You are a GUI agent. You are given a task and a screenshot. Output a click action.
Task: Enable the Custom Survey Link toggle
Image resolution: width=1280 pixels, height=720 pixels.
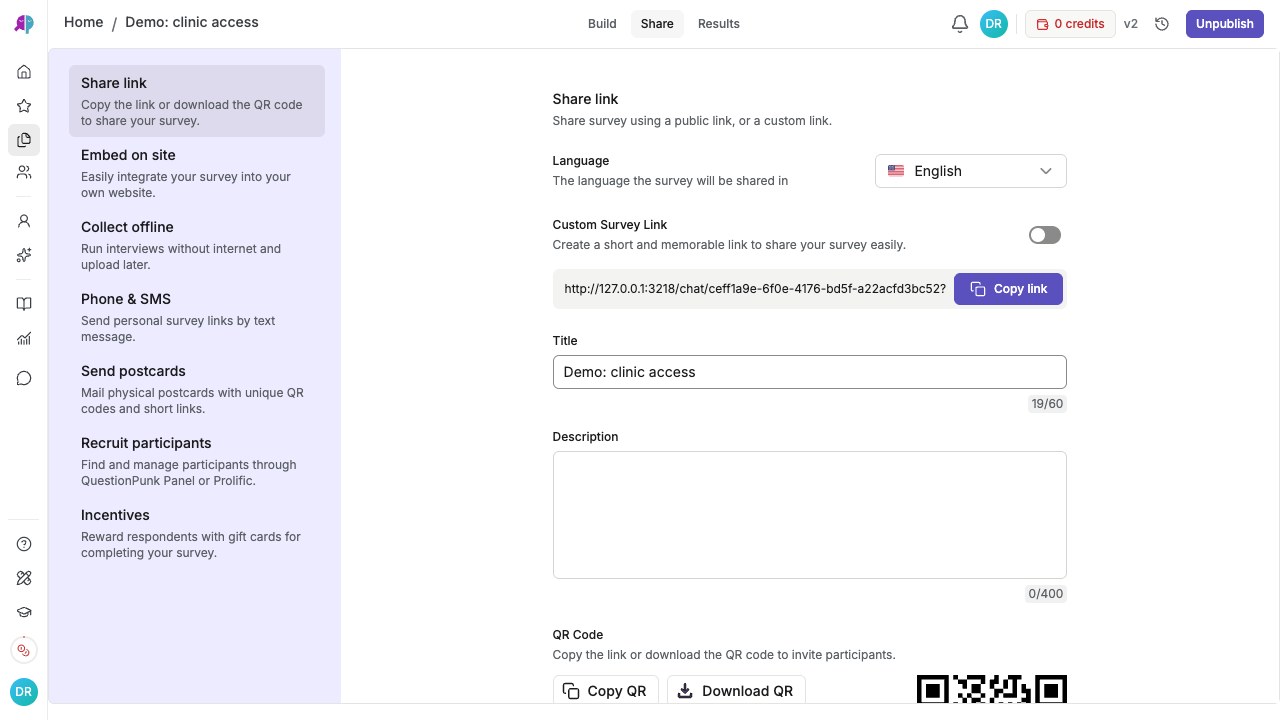1045,235
